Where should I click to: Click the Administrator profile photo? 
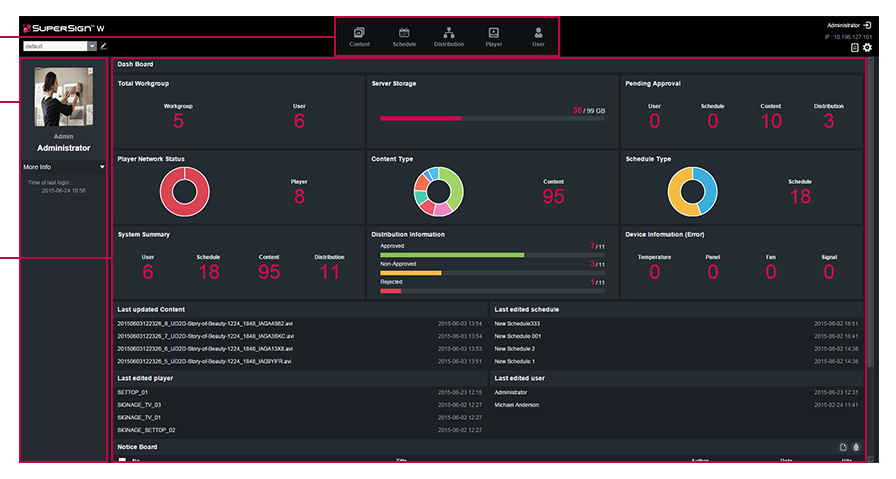coord(63,99)
